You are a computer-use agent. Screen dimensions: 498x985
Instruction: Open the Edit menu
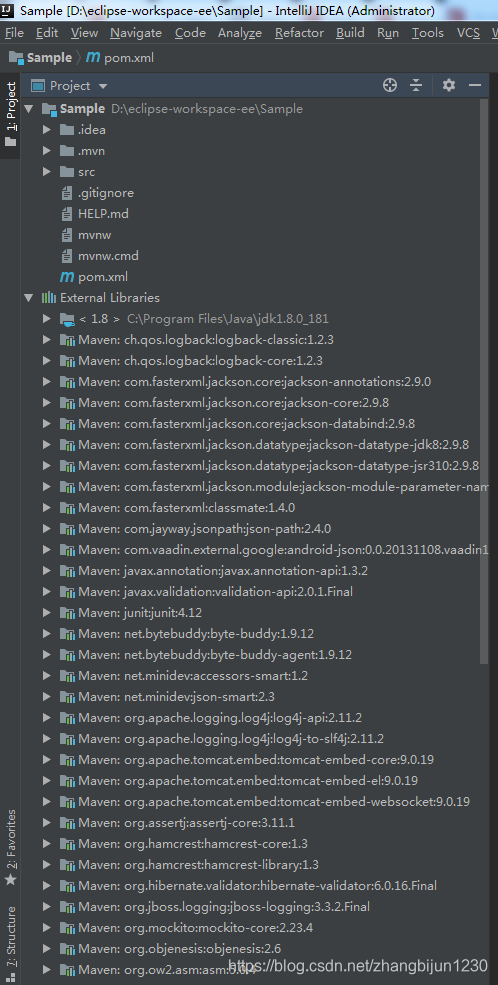pyautogui.click(x=46, y=33)
